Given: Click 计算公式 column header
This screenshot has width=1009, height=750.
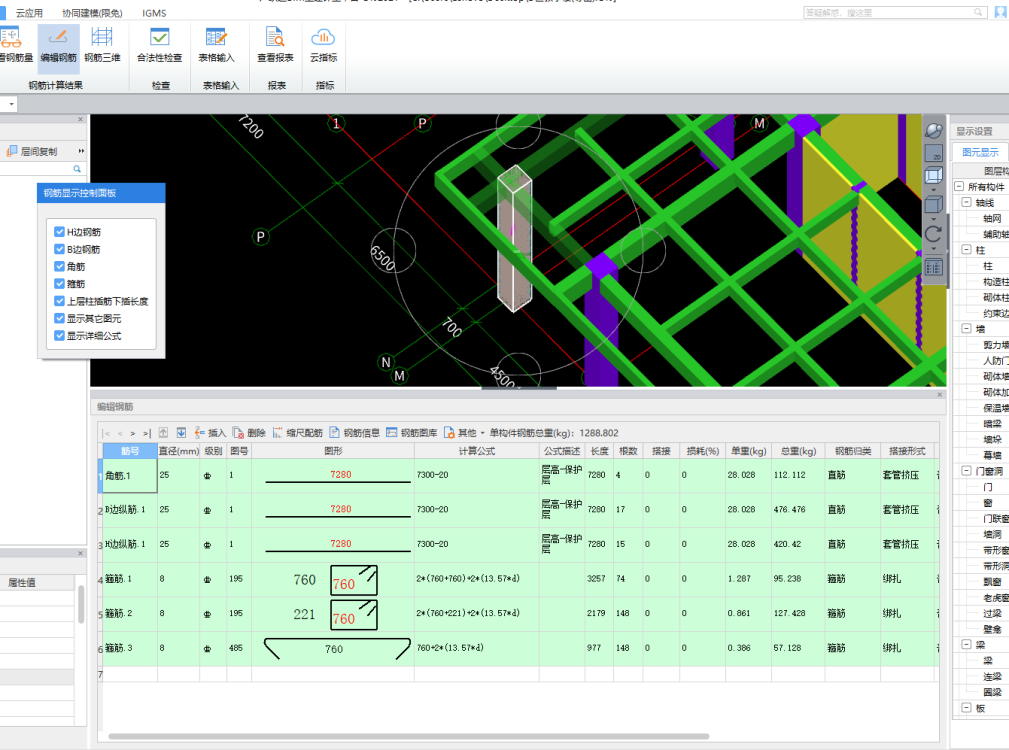Looking at the screenshot, I should click(476, 451).
